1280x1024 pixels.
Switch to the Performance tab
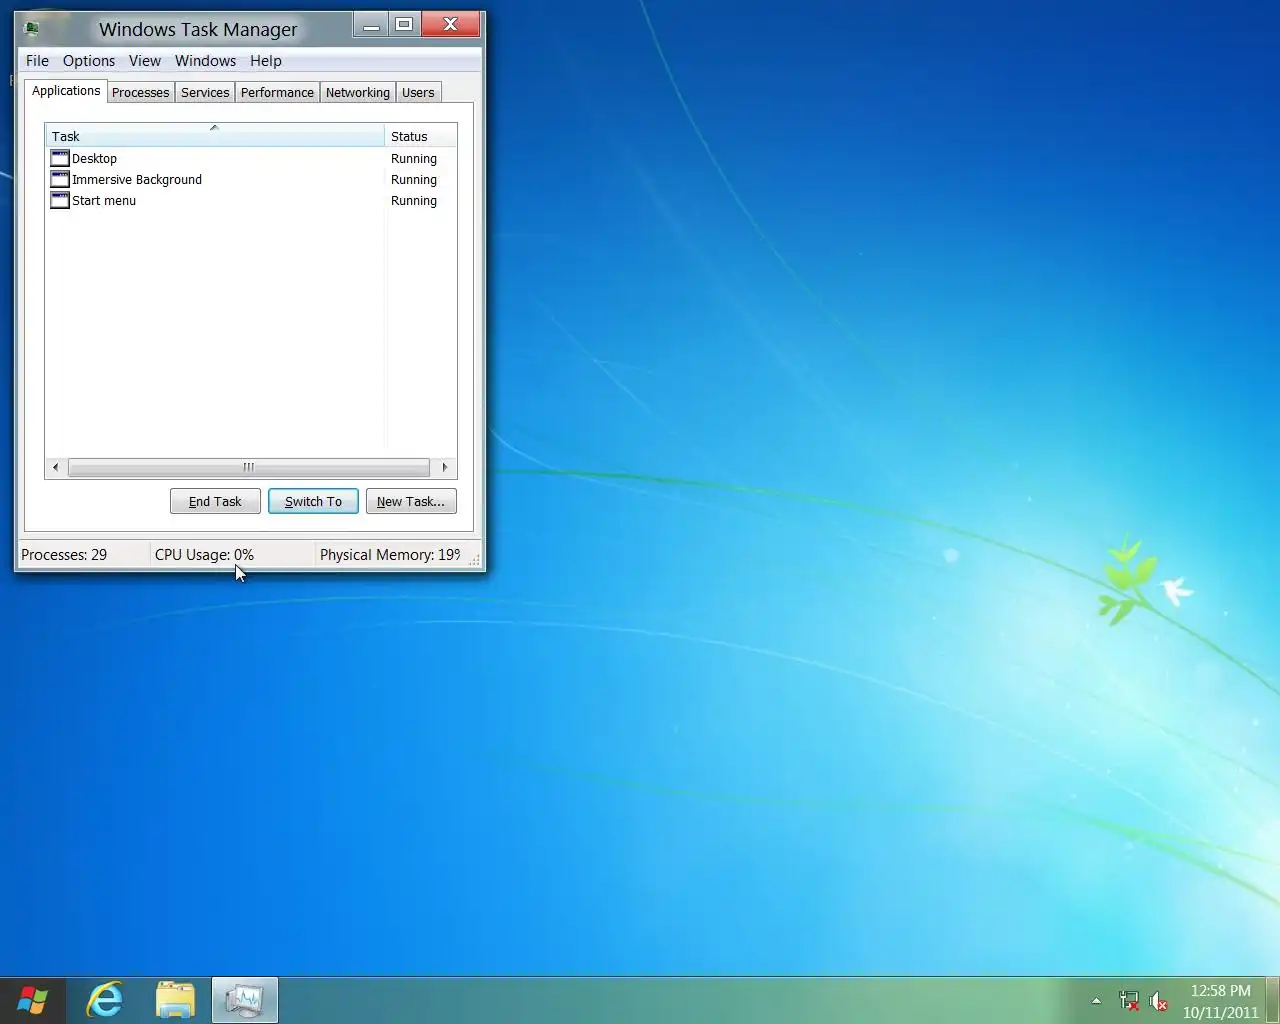tap(277, 93)
